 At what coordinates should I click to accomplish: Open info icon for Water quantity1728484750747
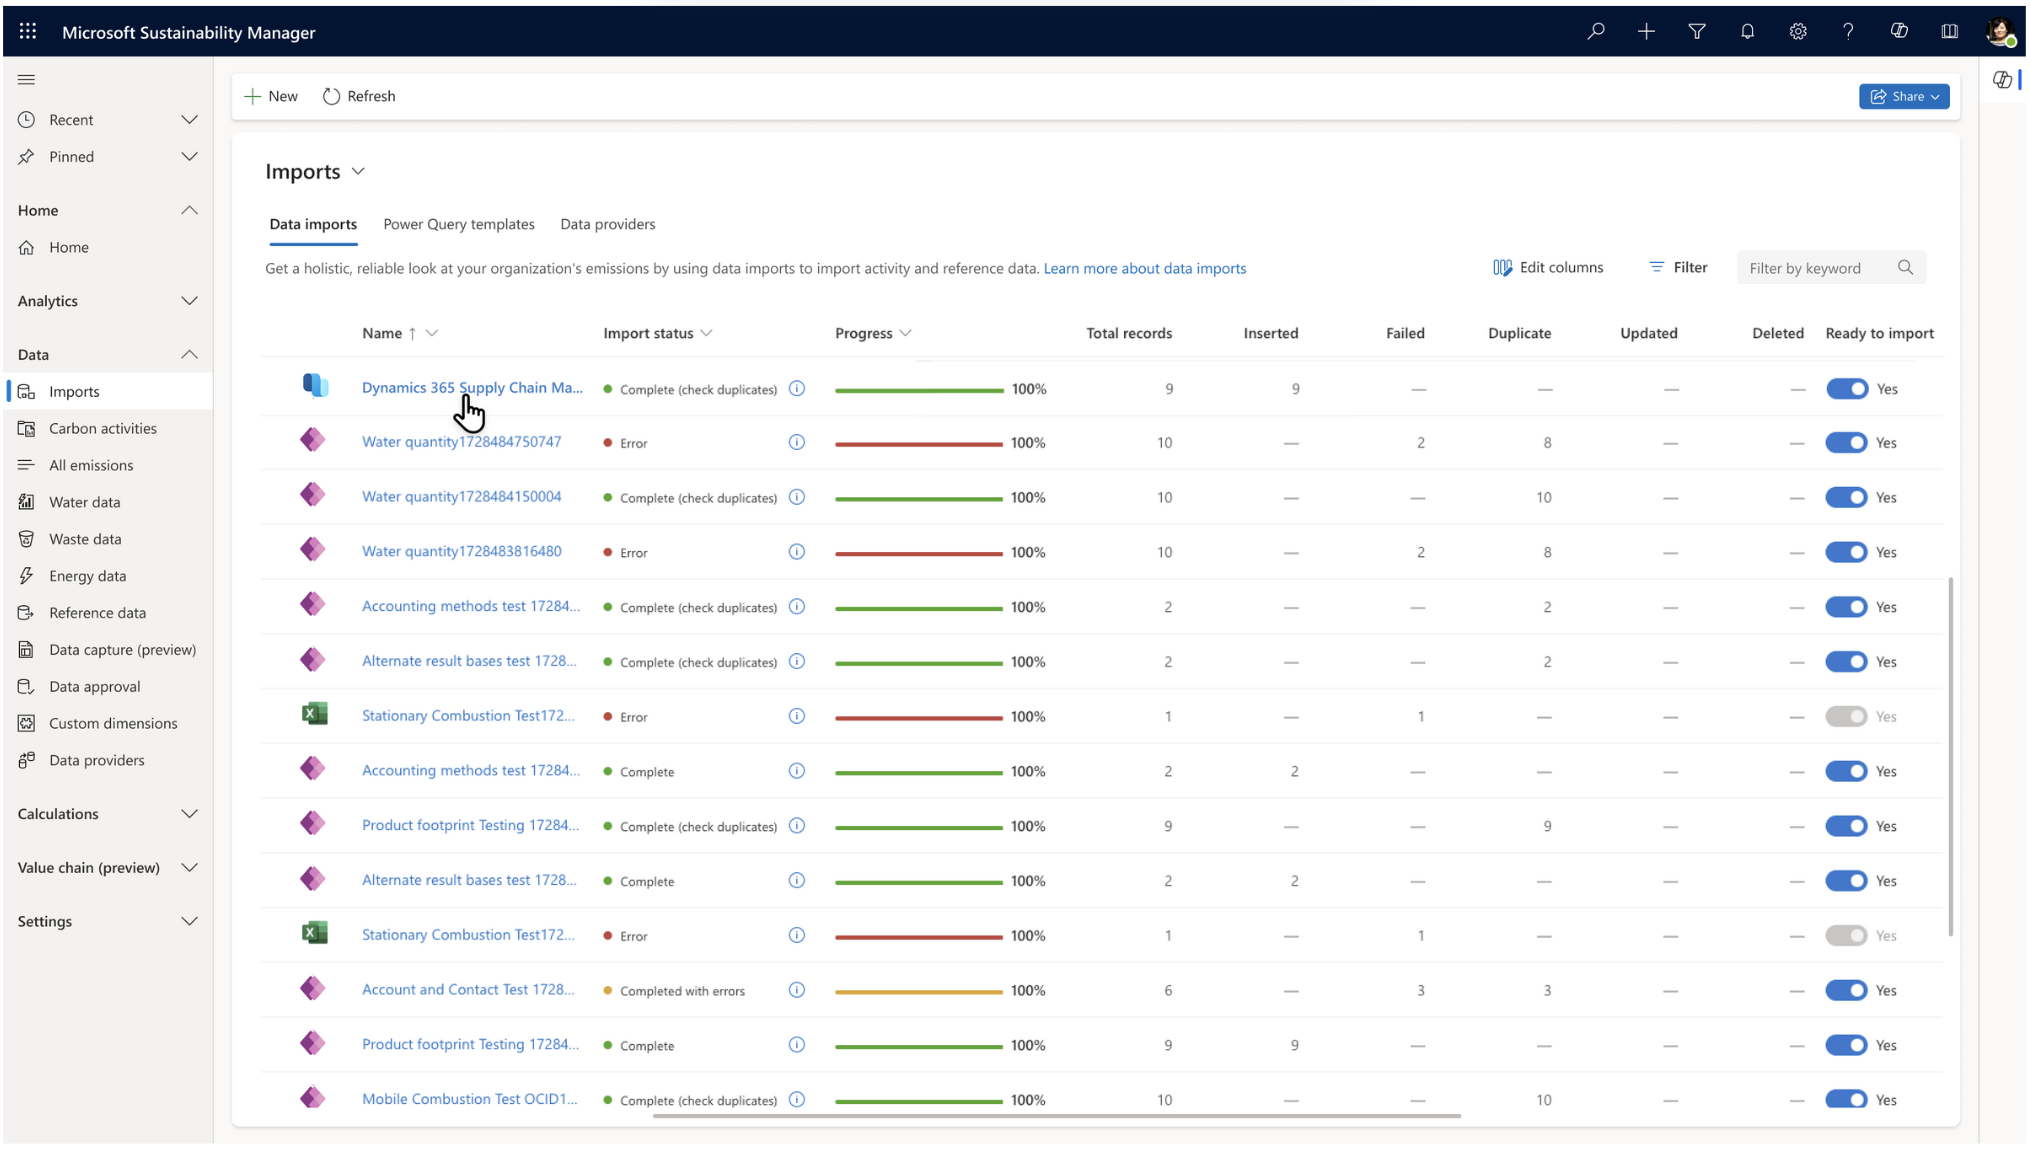[796, 442]
